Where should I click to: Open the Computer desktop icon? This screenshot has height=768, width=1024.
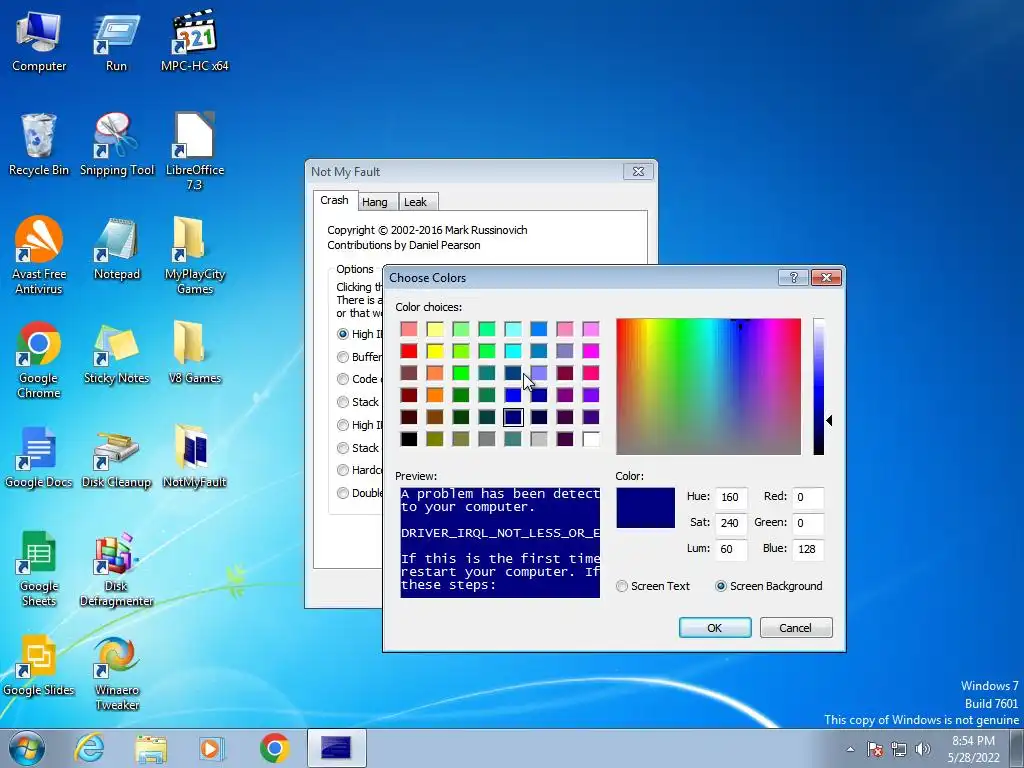point(39,41)
